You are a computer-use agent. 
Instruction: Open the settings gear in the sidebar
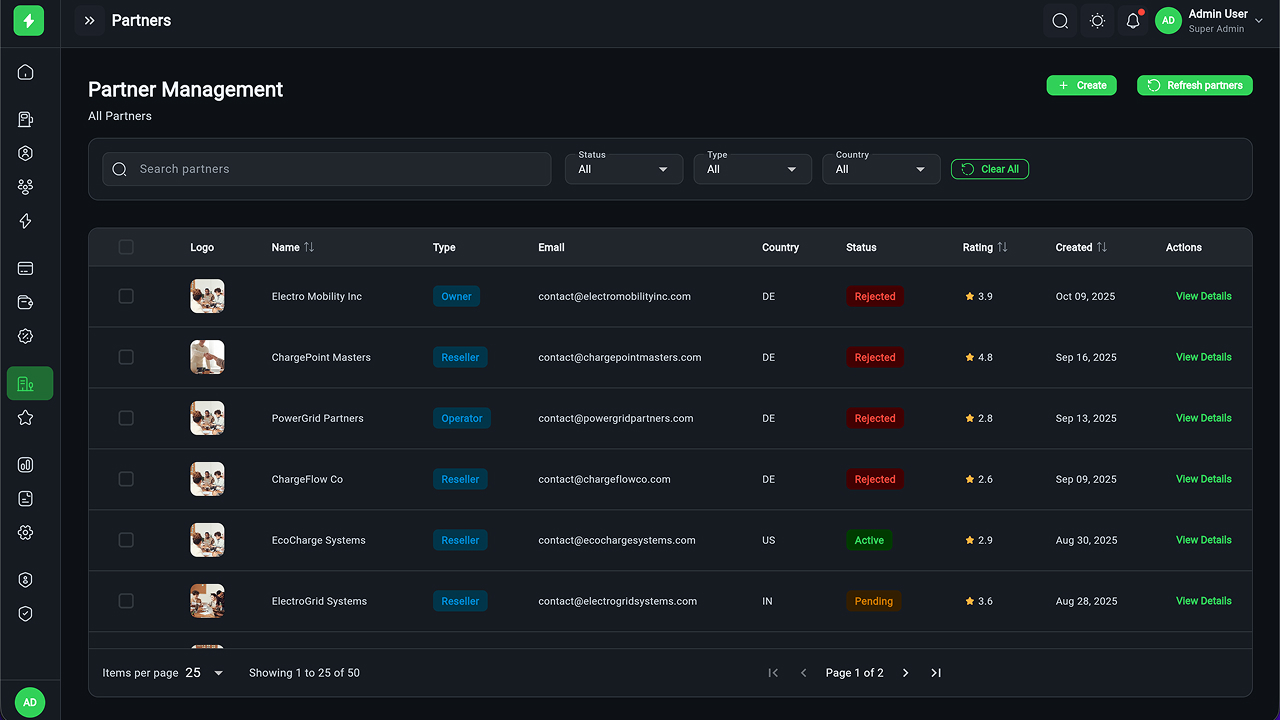click(26, 533)
